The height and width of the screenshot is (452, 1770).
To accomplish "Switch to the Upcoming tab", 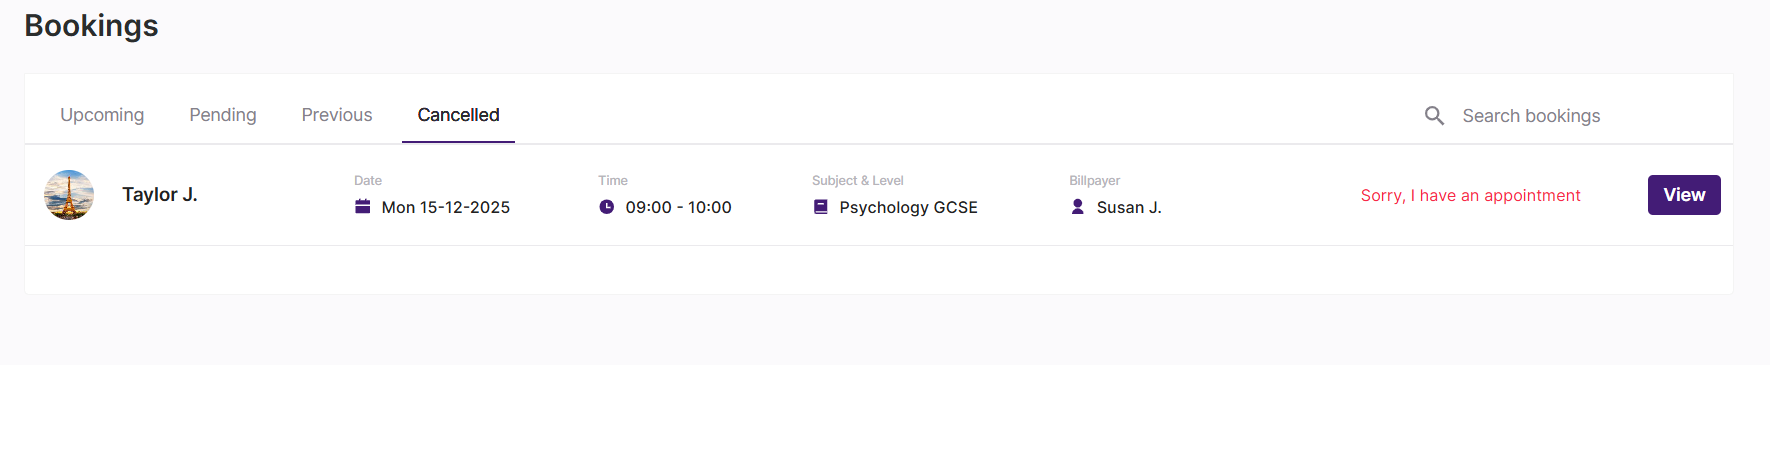I will 102,115.
